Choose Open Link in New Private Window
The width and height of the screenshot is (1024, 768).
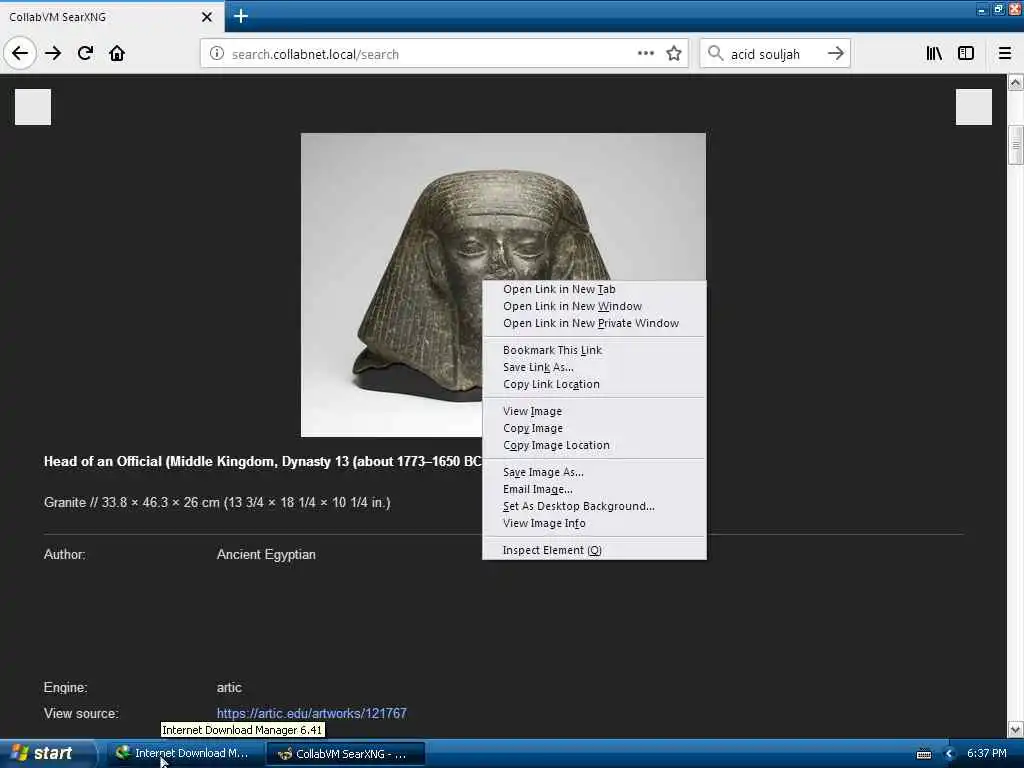click(x=594, y=323)
